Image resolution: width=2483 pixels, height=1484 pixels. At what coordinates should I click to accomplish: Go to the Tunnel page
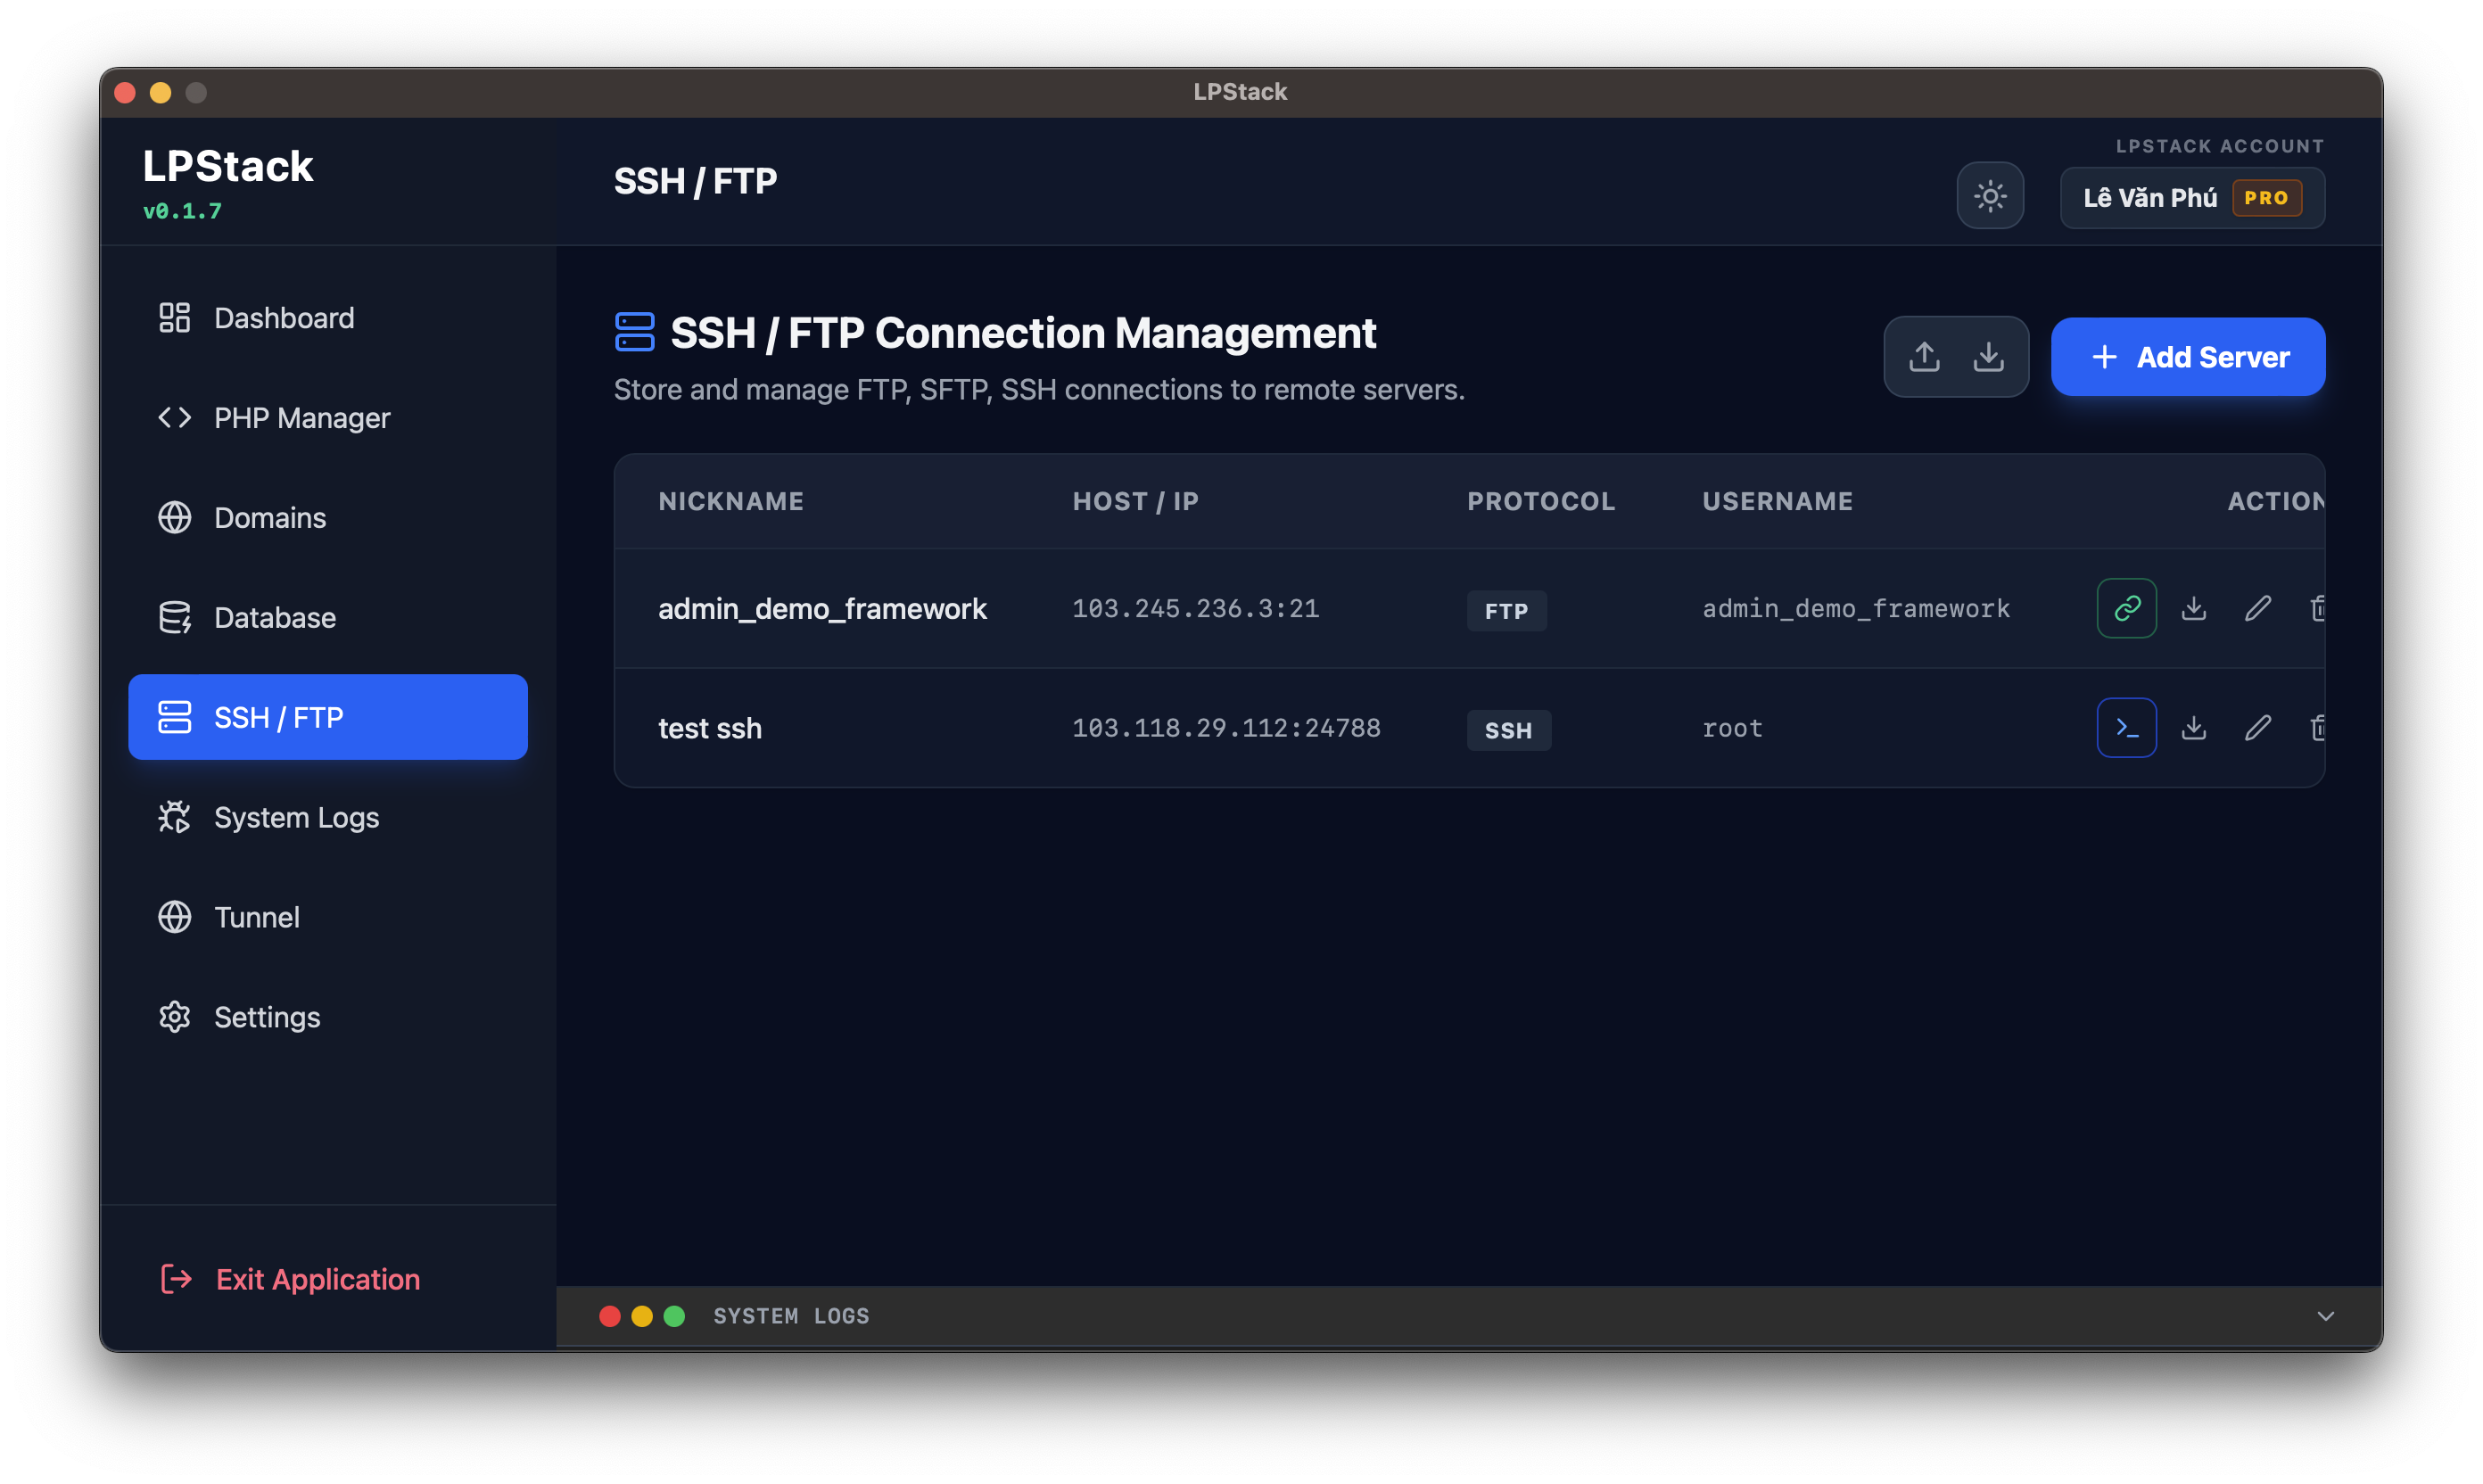(256, 916)
